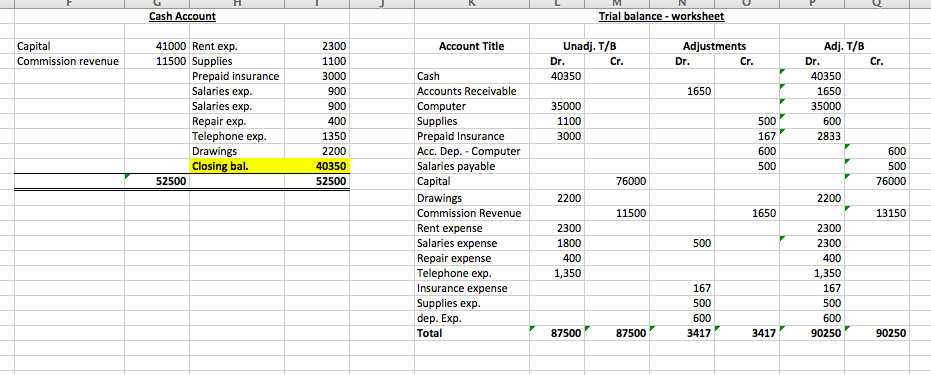
Task: Select the 'Insurance expense' row label
Action: (x=471, y=288)
